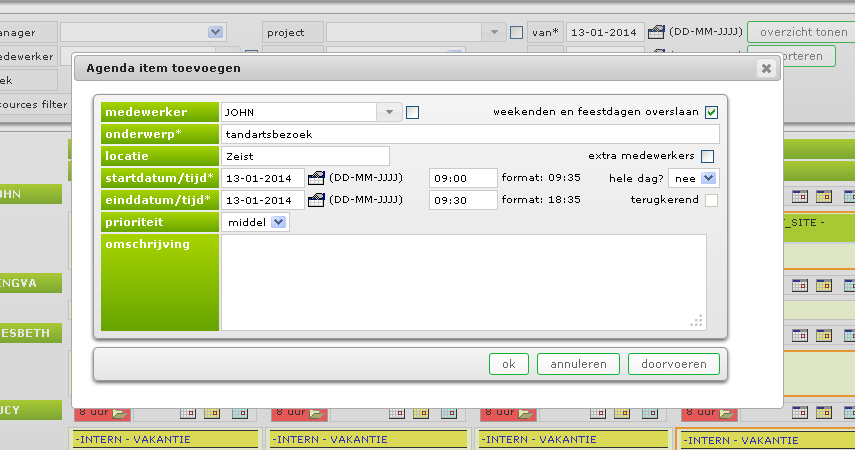Open folder icon in first 8 uur cell

click(119, 414)
